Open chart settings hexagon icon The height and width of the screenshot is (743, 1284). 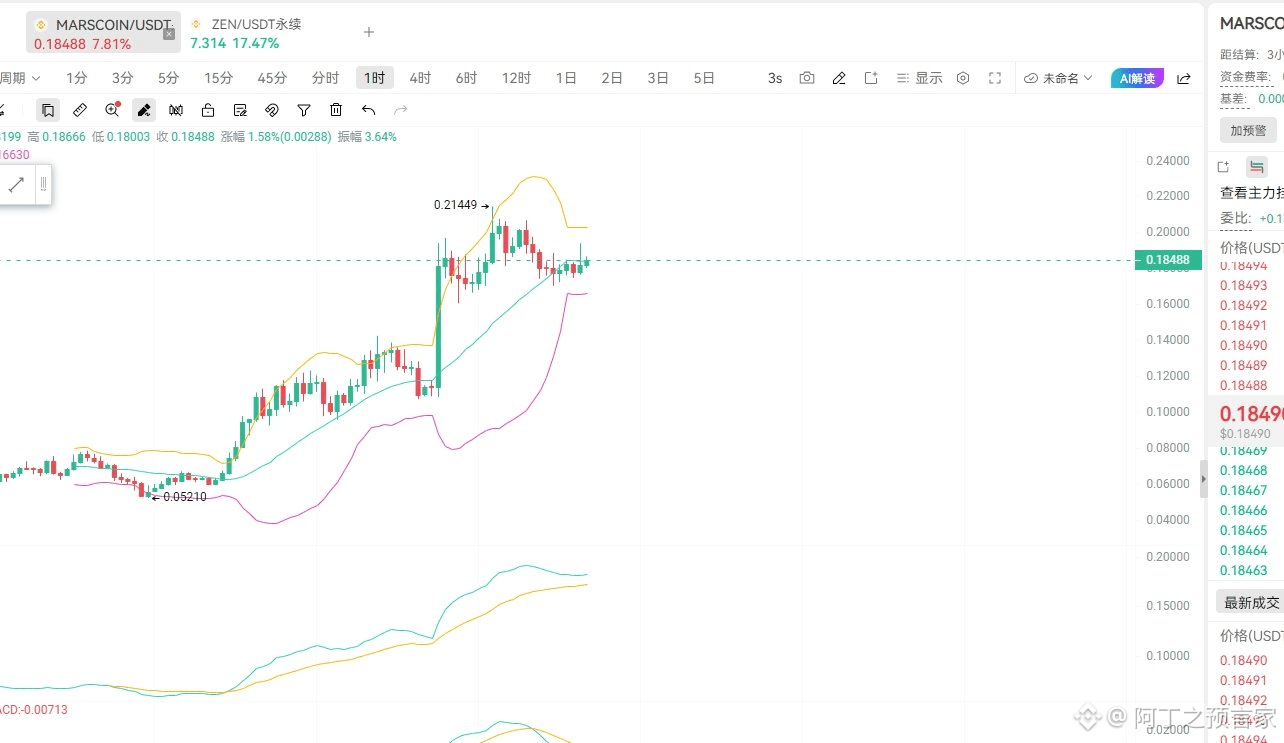pyautogui.click(x=963, y=78)
